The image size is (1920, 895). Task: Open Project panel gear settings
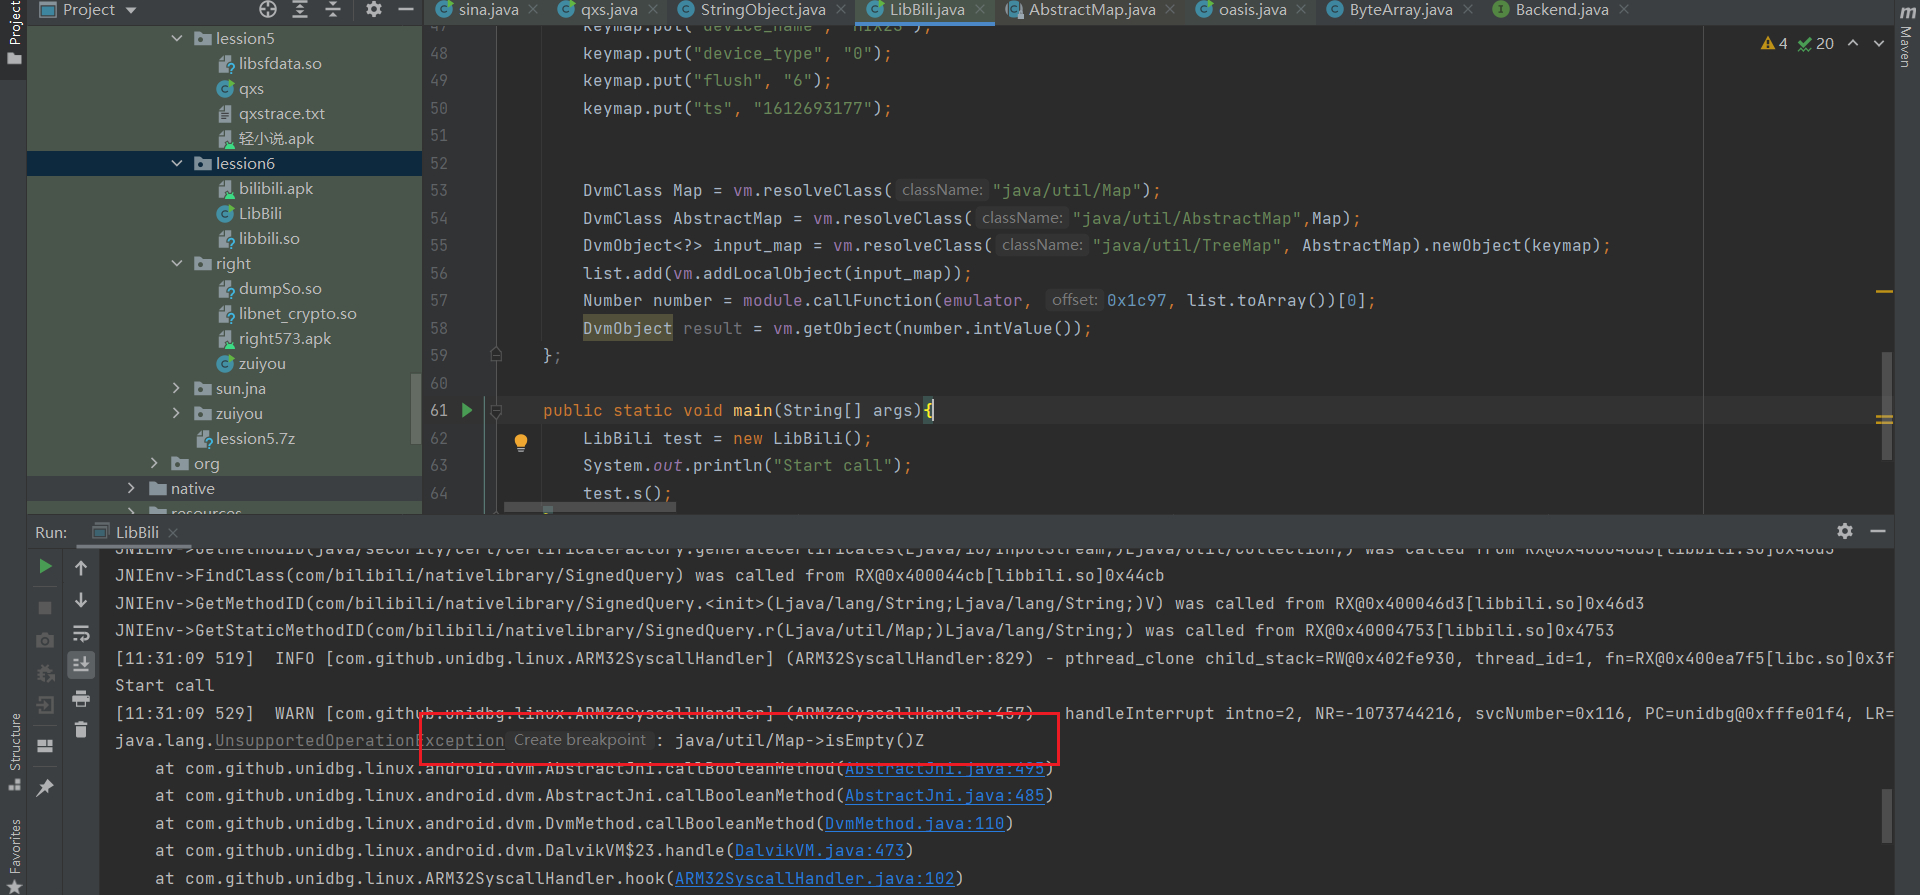click(x=374, y=10)
